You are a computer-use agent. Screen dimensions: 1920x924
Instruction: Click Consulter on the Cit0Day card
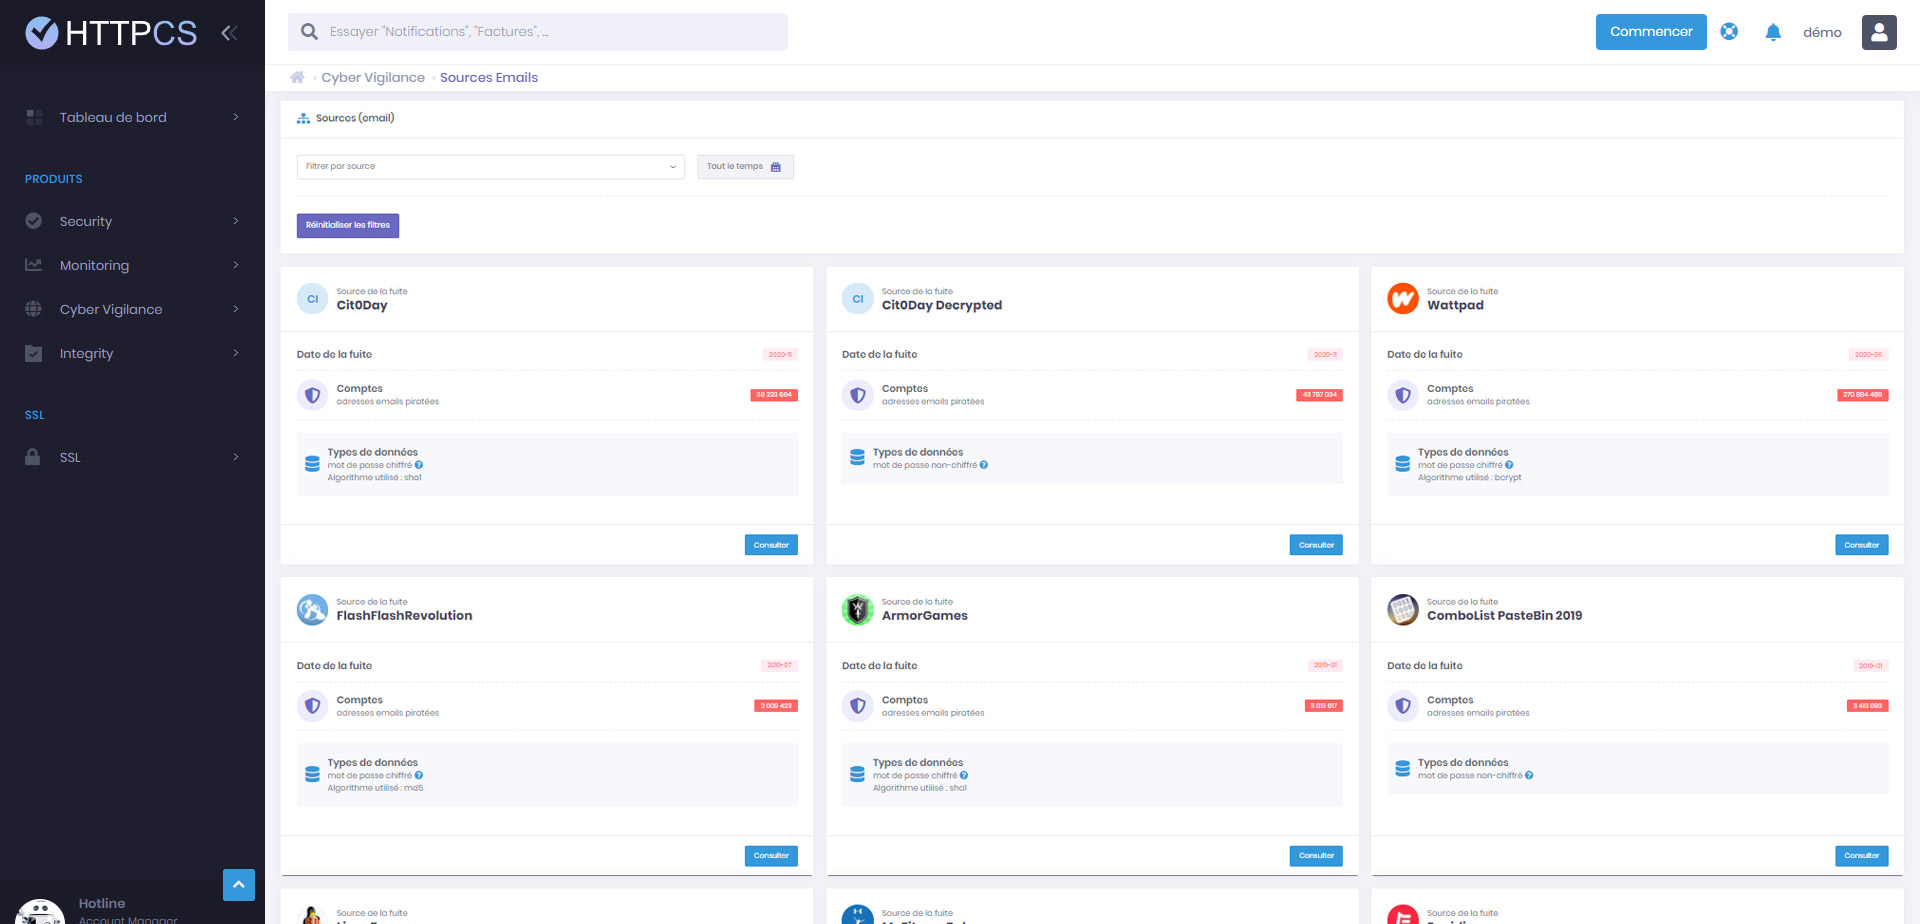click(771, 545)
